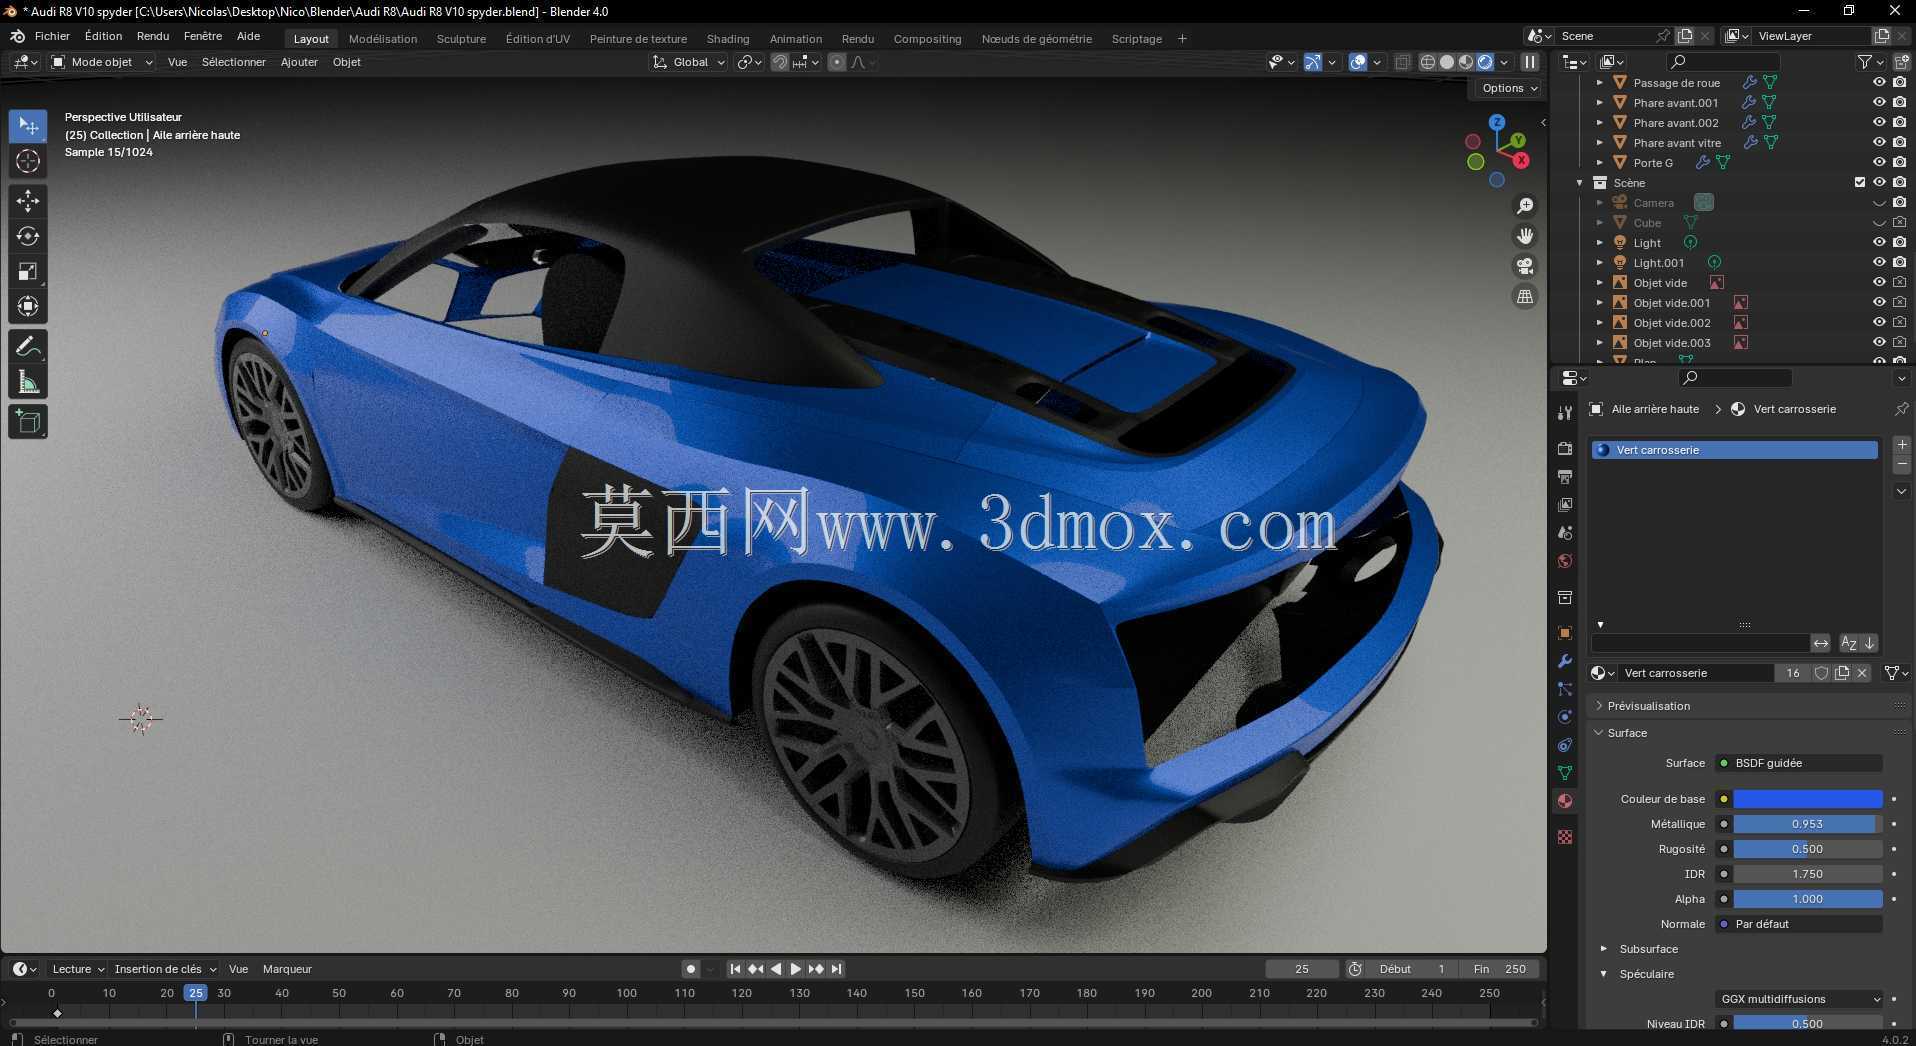This screenshot has height=1046, width=1916.
Task: Expand Phare avant.001 in outliner
Action: [1600, 102]
